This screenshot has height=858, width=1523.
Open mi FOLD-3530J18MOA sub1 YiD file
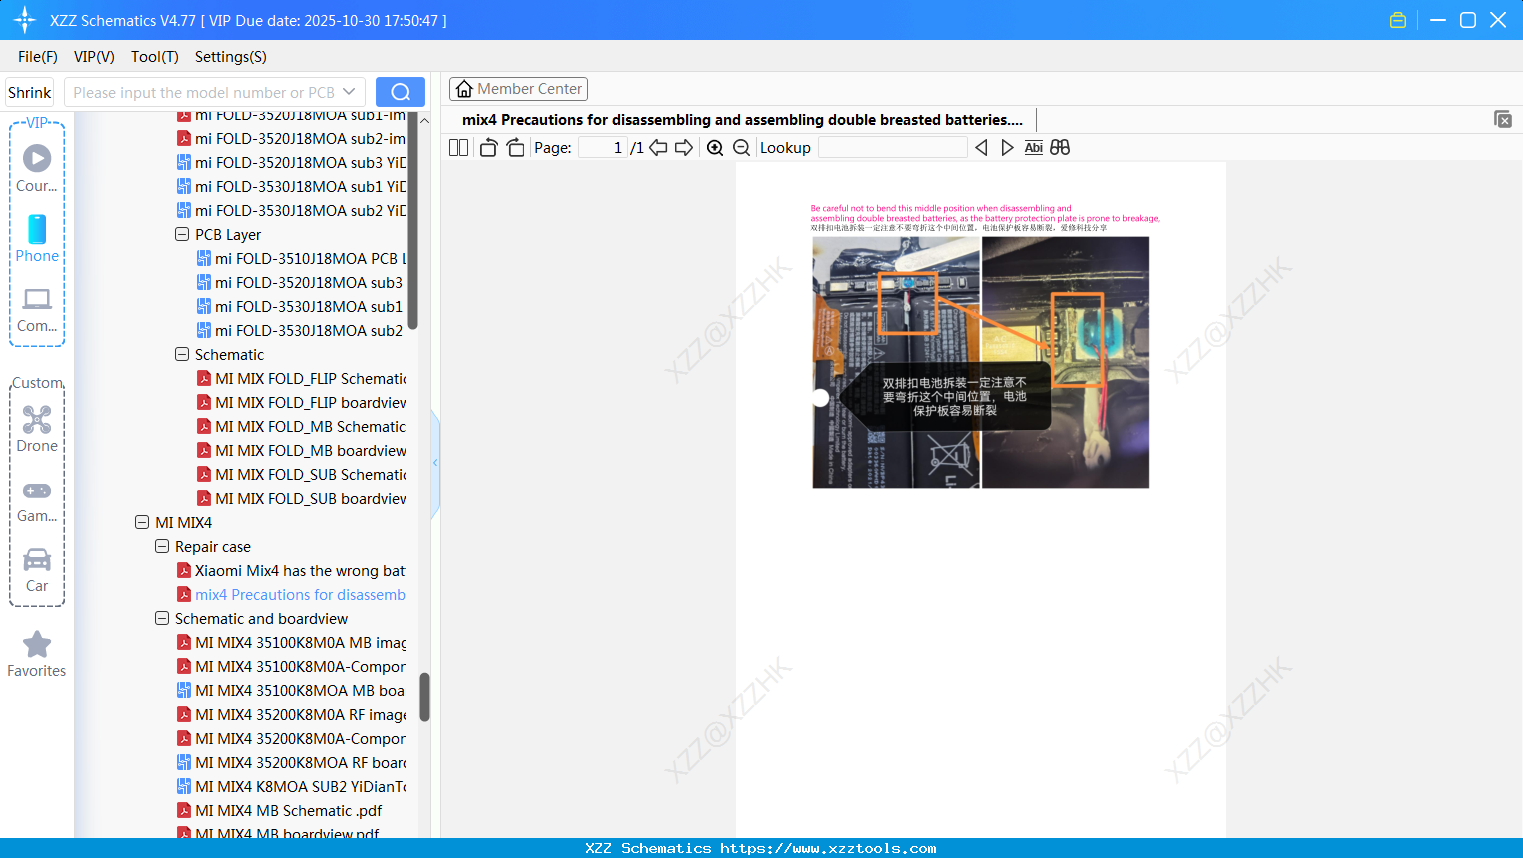tap(291, 186)
